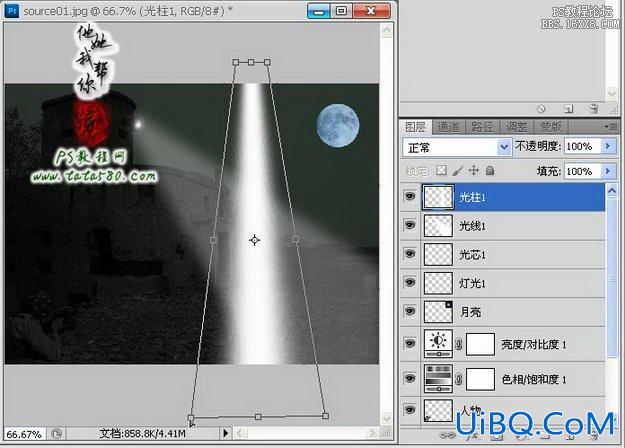
Task: Click the brightness/contrast adjustment icon of 亮度/对比度 1
Action: [x=438, y=344]
